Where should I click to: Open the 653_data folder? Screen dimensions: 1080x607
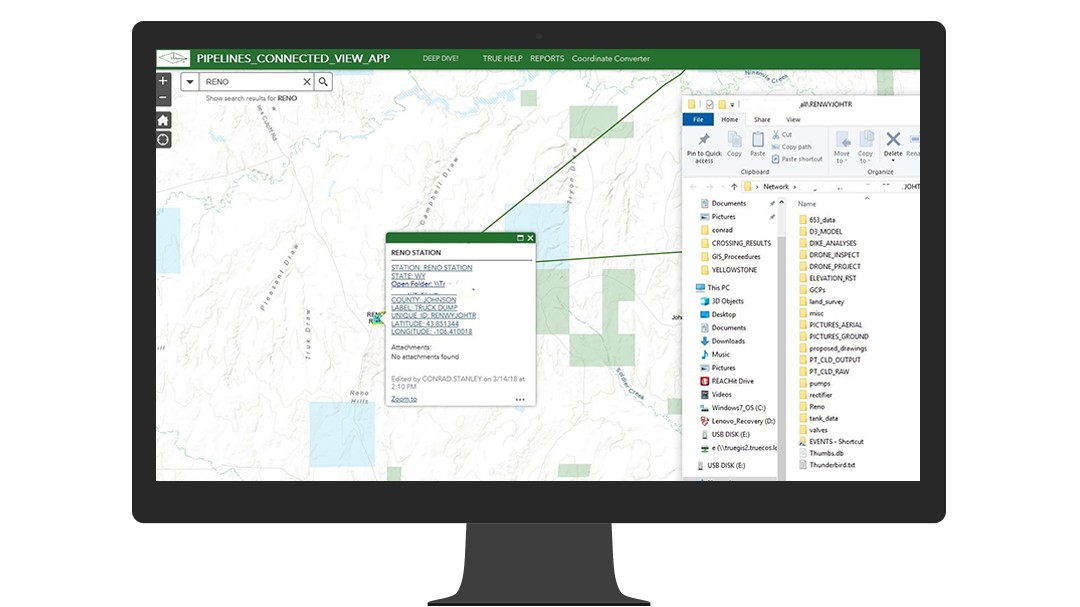click(x=822, y=220)
